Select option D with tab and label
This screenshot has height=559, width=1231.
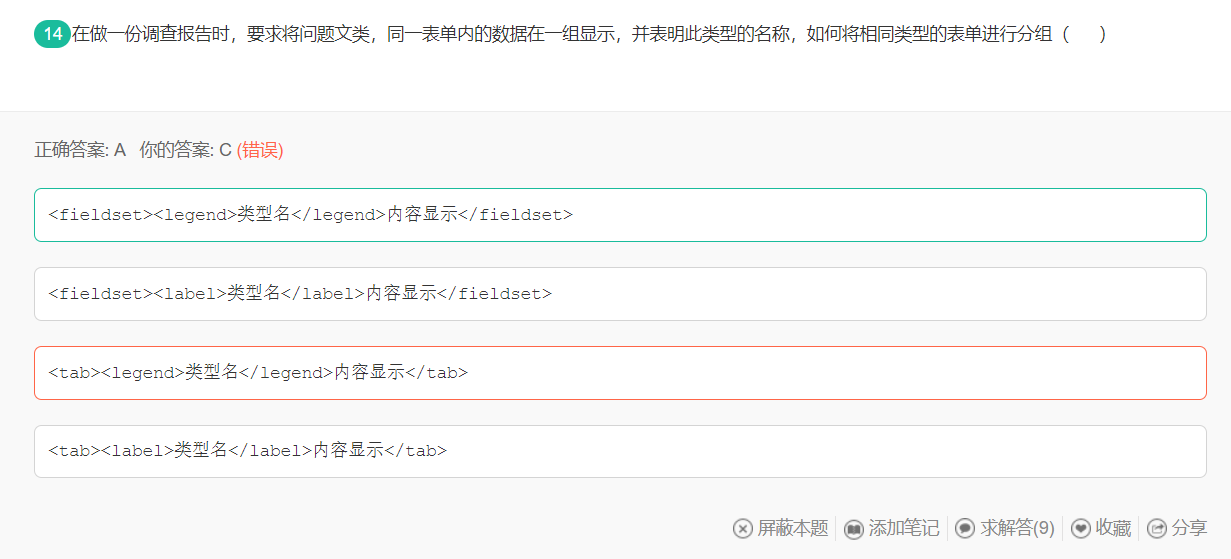coord(620,451)
